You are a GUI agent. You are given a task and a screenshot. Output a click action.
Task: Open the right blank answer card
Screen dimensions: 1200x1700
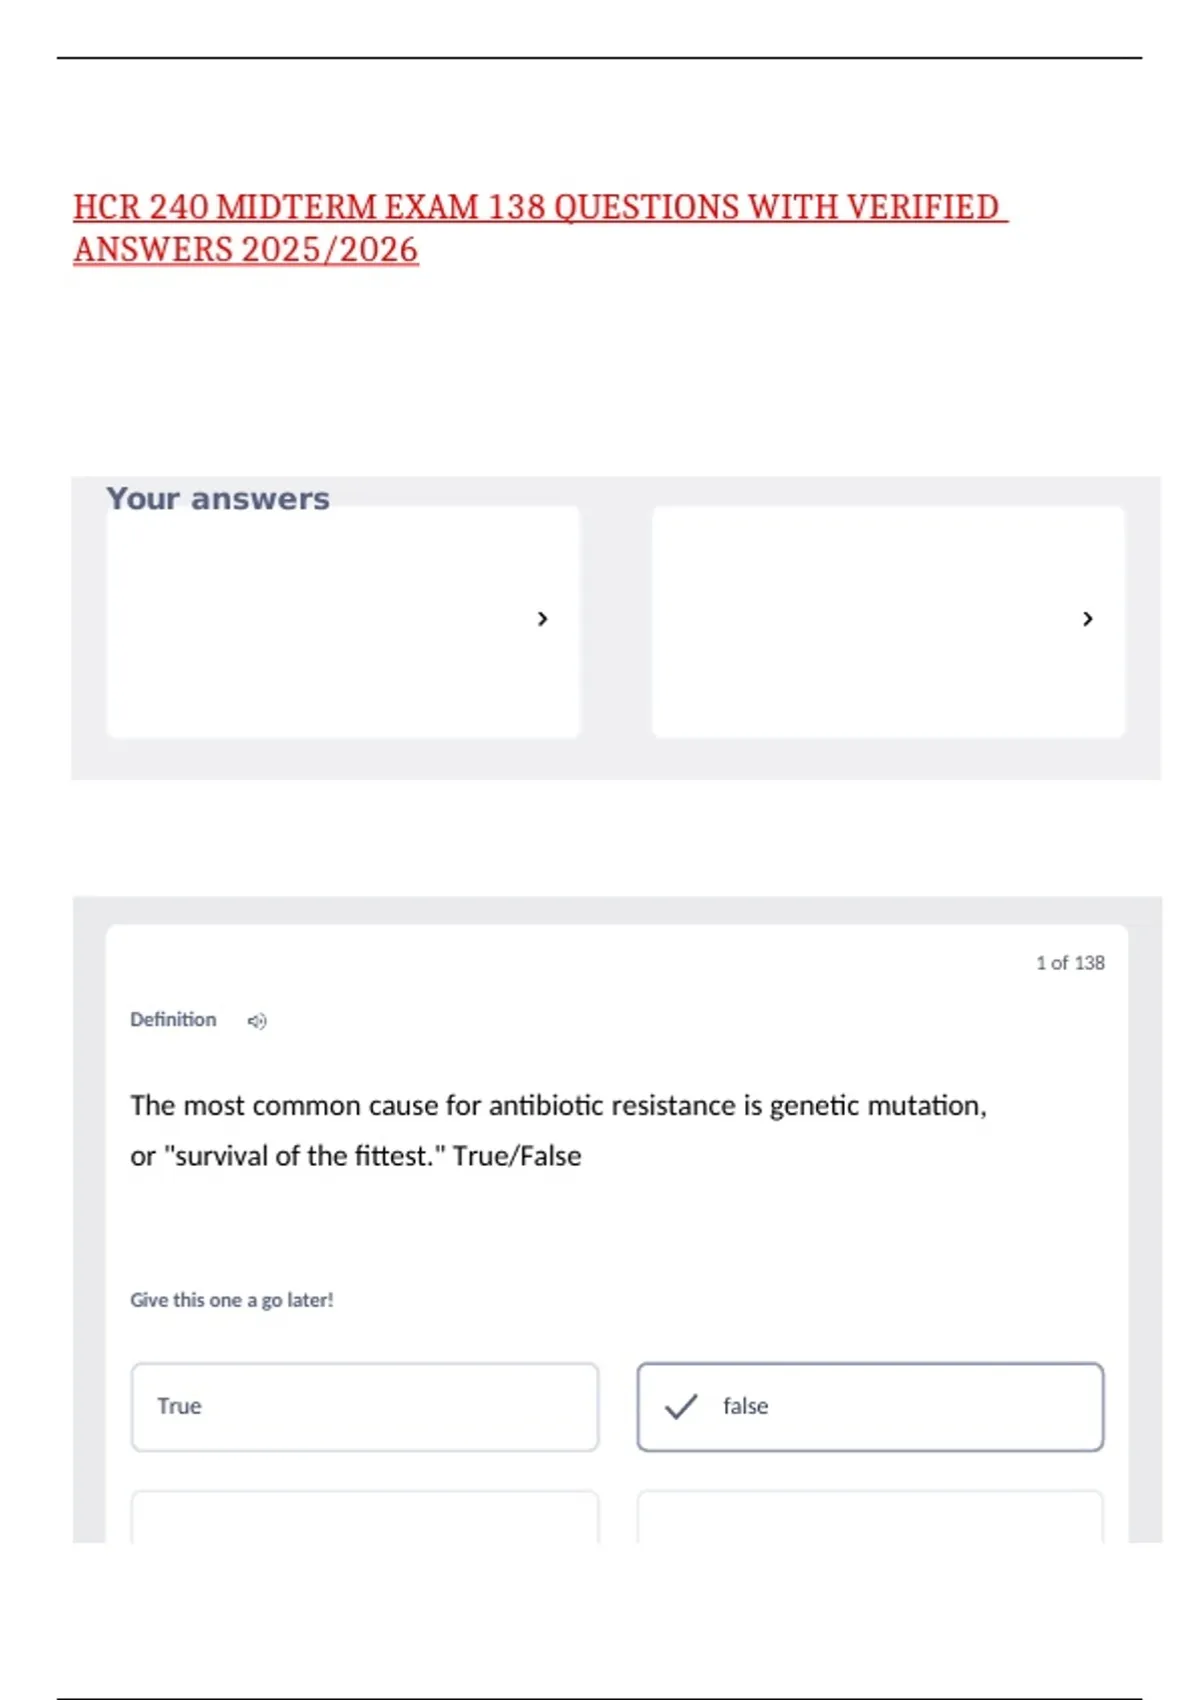point(888,621)
